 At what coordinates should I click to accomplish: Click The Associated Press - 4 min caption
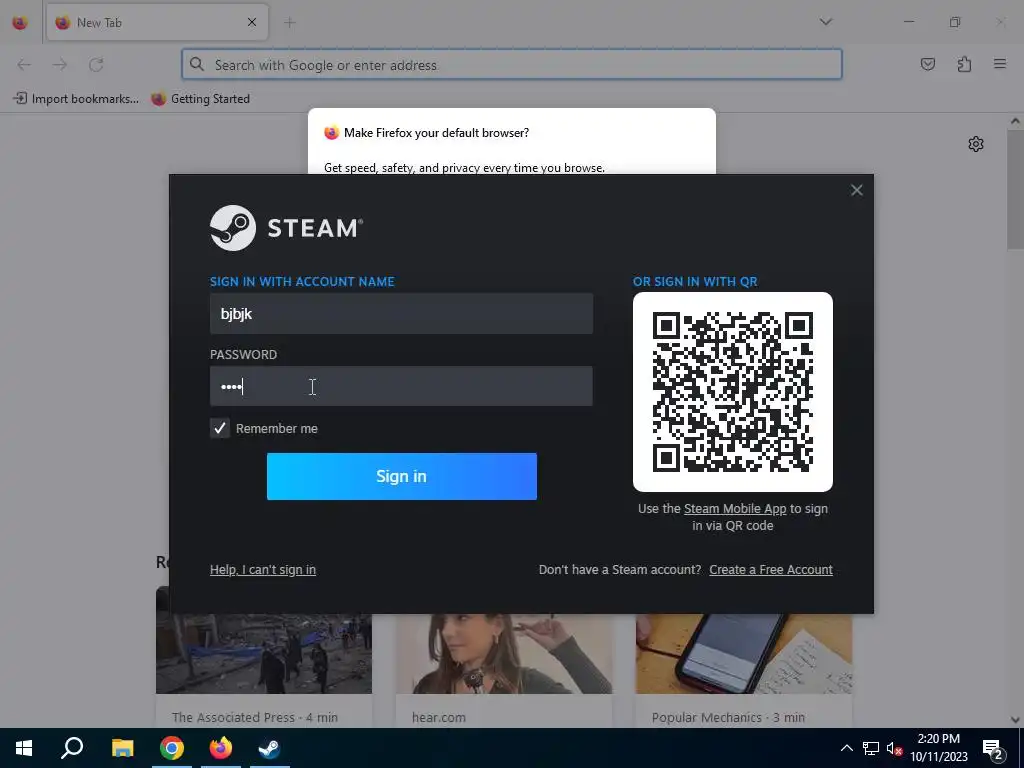click(x=255, y=717)
